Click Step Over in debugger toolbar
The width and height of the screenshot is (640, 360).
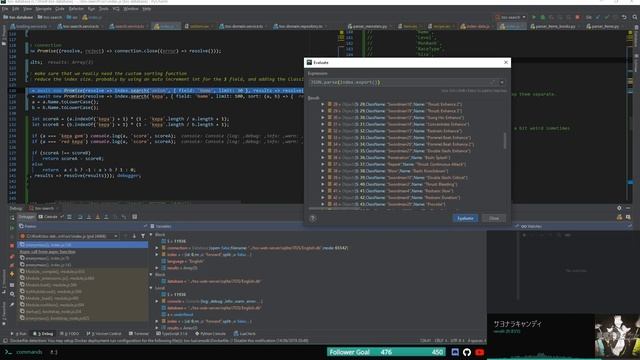click(x=80, y=217)
